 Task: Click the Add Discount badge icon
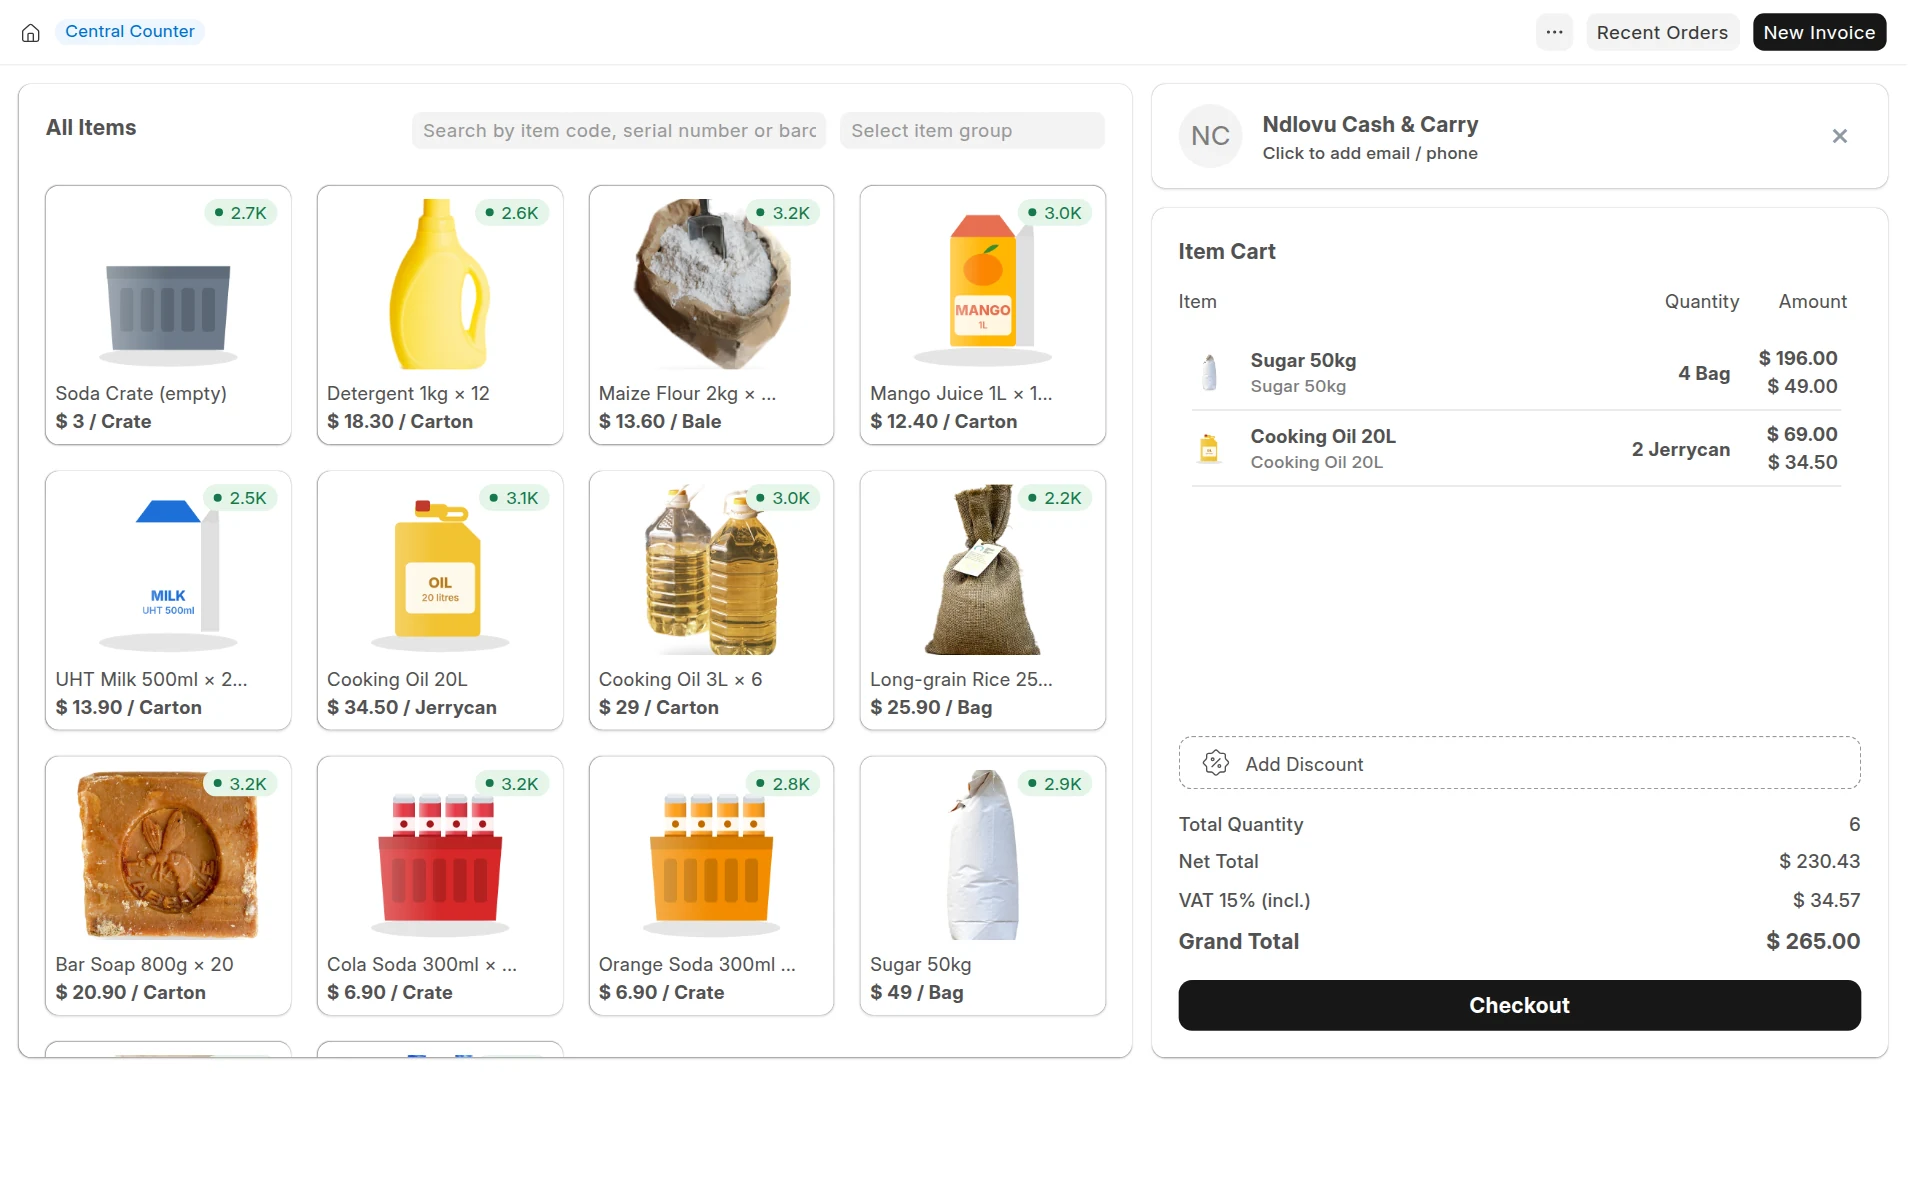[1215, 763]
